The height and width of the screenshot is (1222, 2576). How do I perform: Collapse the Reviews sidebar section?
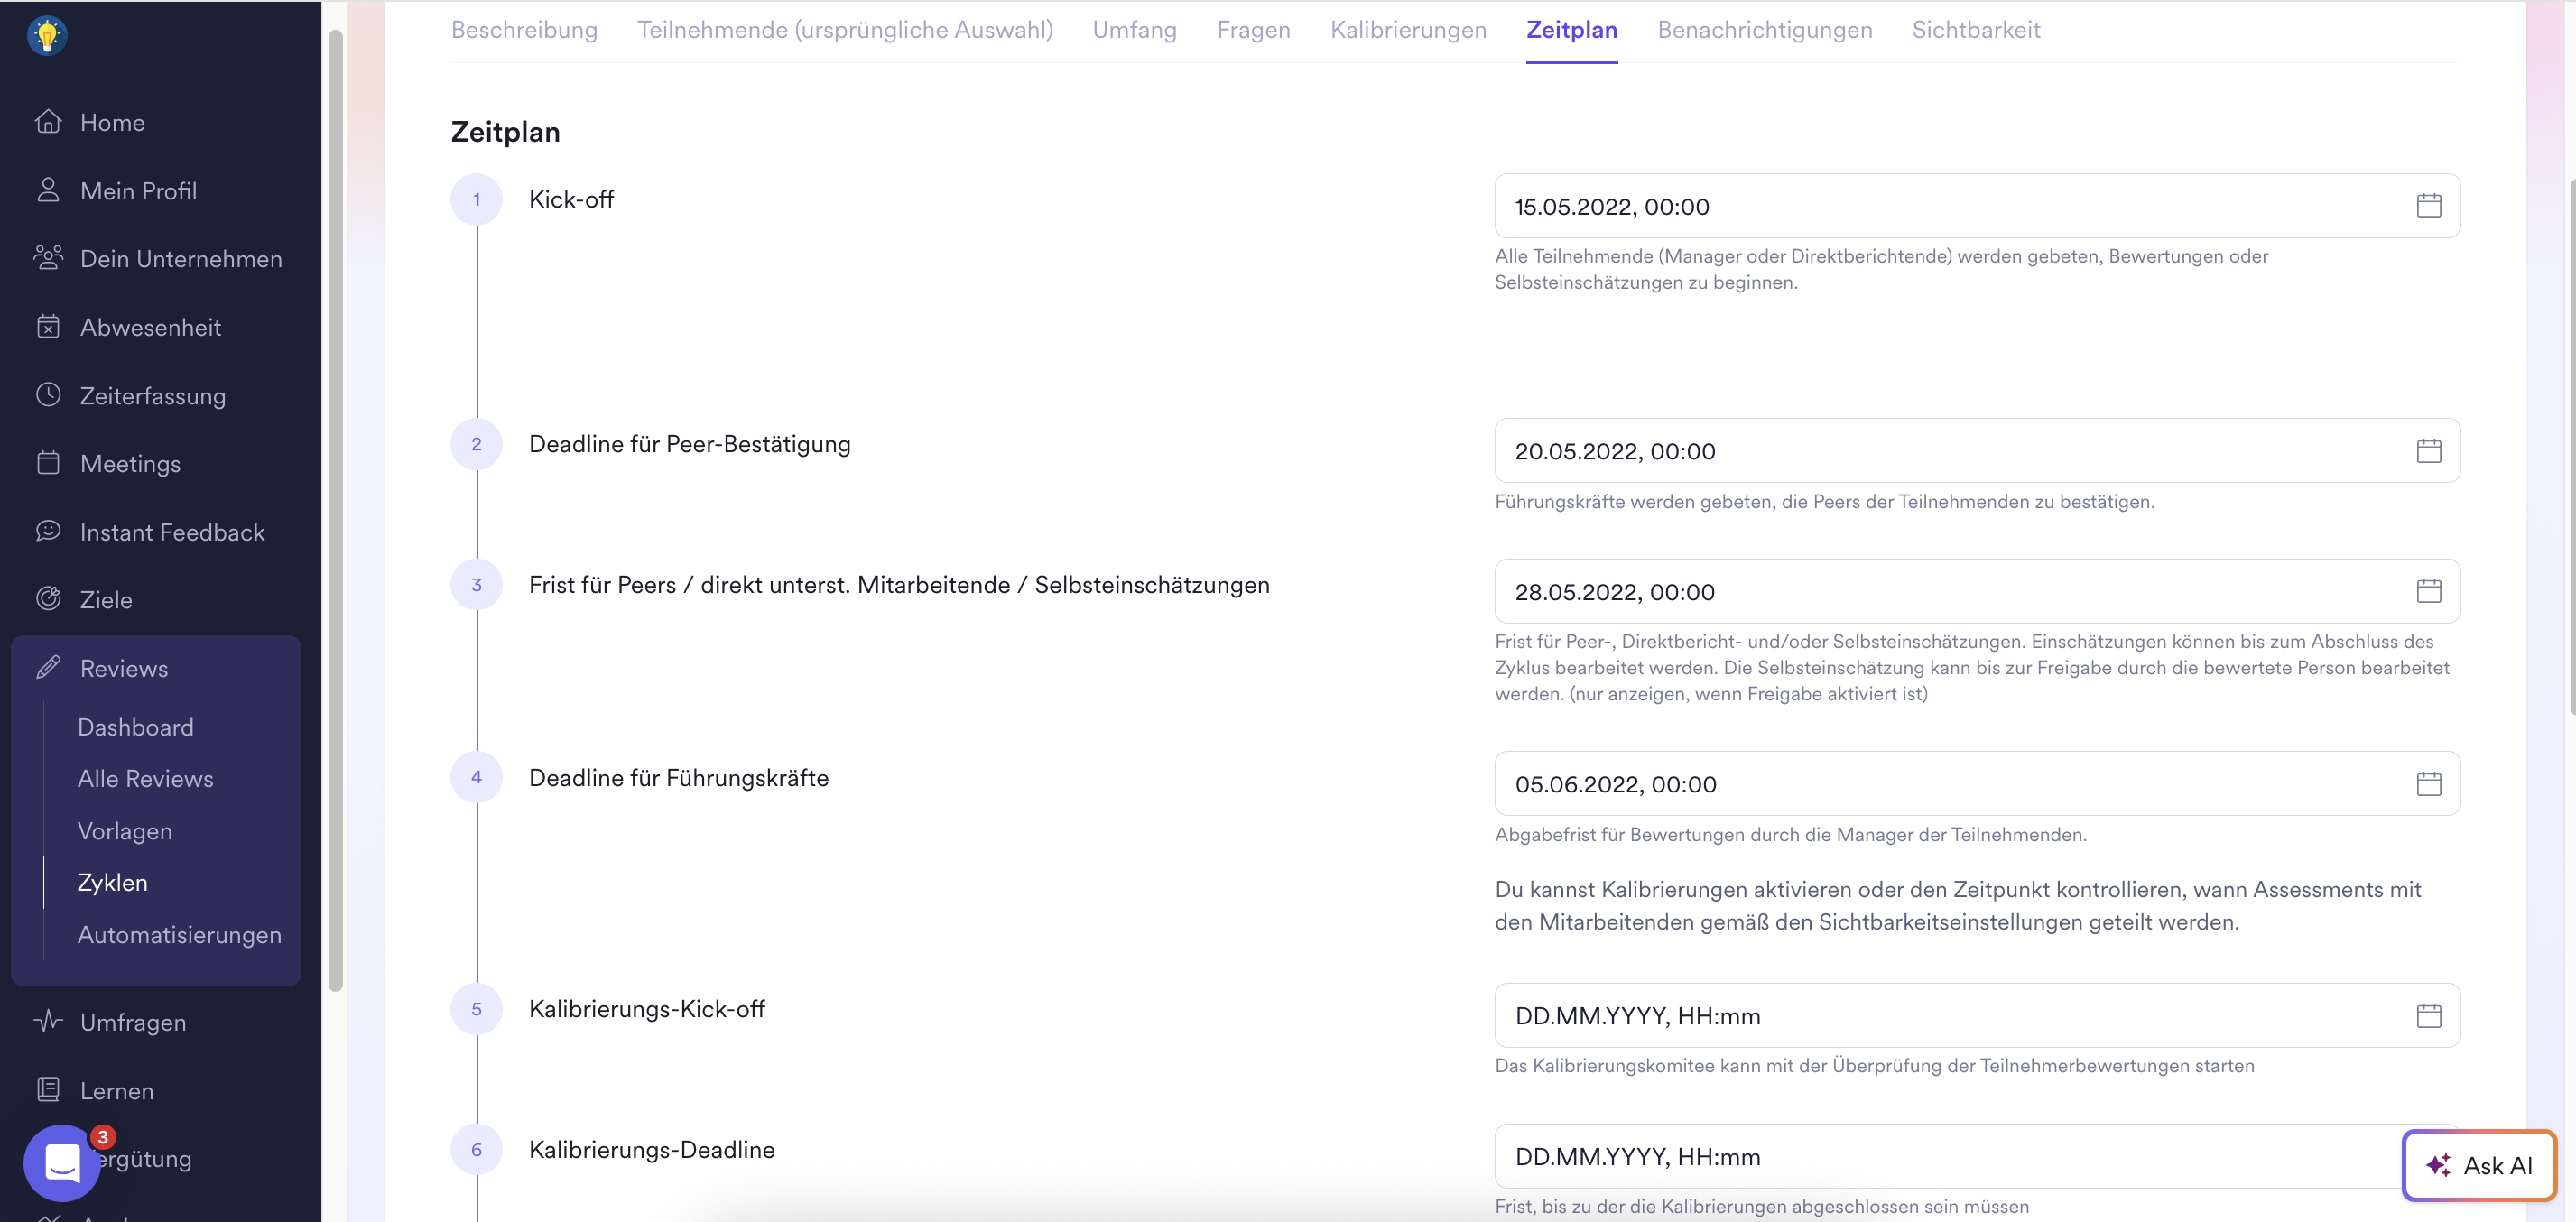click(x=124, y=668)
